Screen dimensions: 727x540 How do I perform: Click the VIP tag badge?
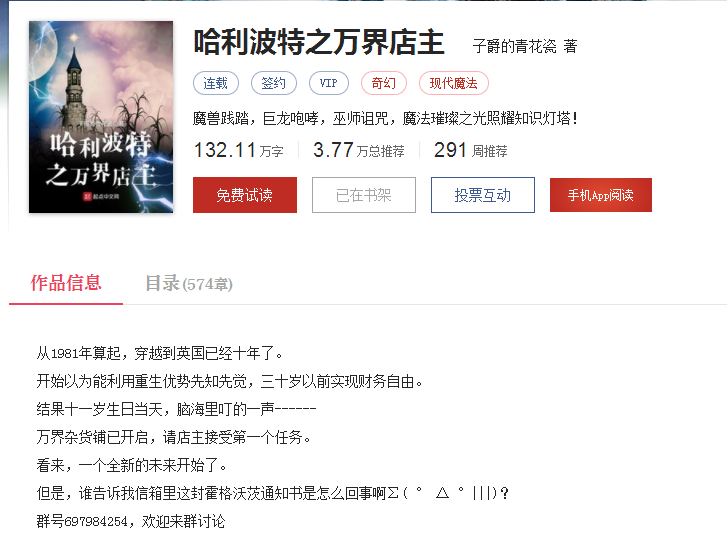pos(329,83)
